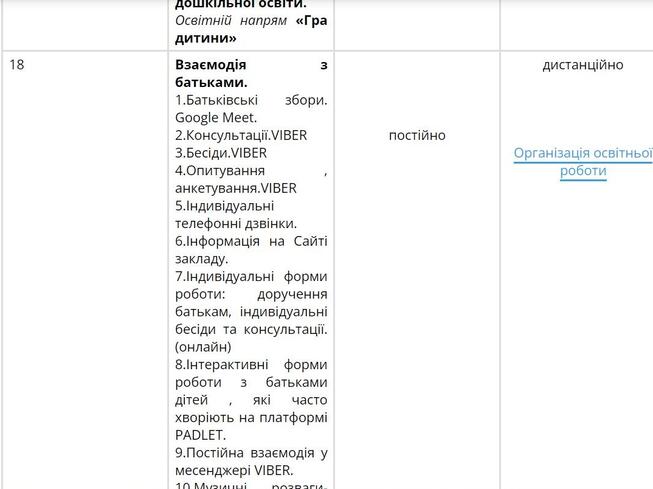Click item '1.Батьківські збори.'
The width and height of the screenshot is (653, 489).
click(x=251, y=100)
